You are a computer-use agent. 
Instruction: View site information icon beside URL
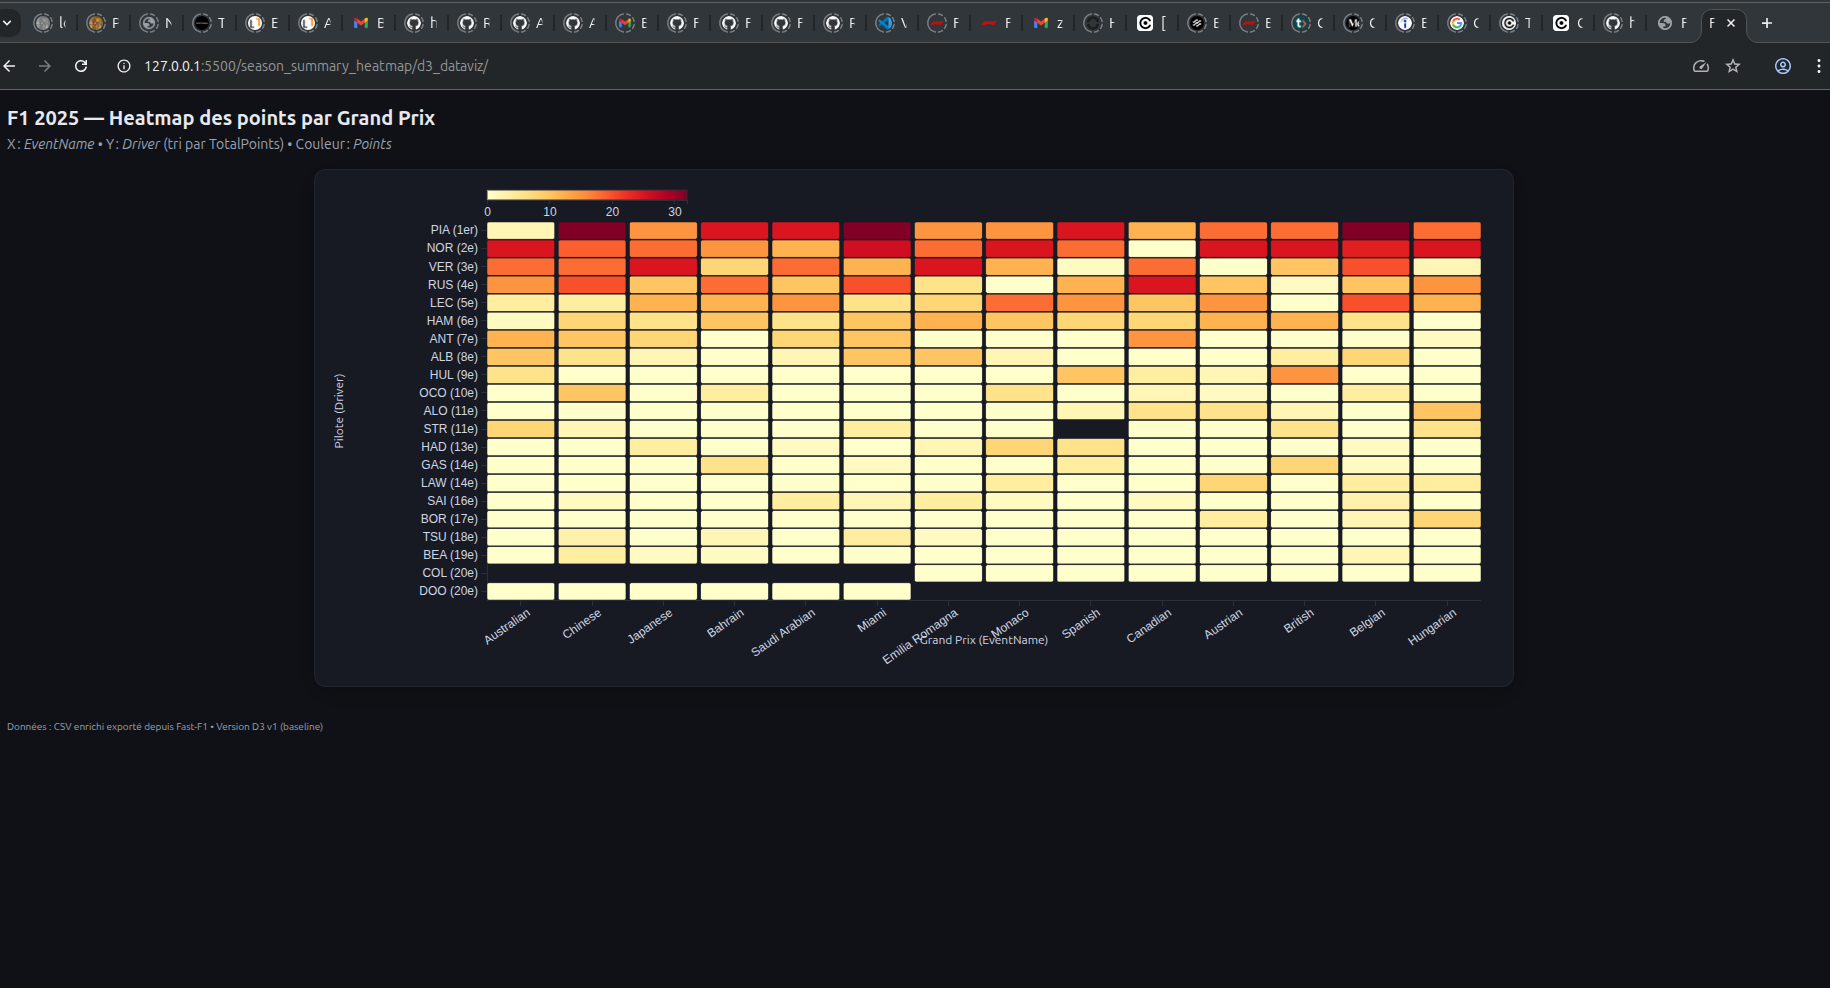[124, 66]
